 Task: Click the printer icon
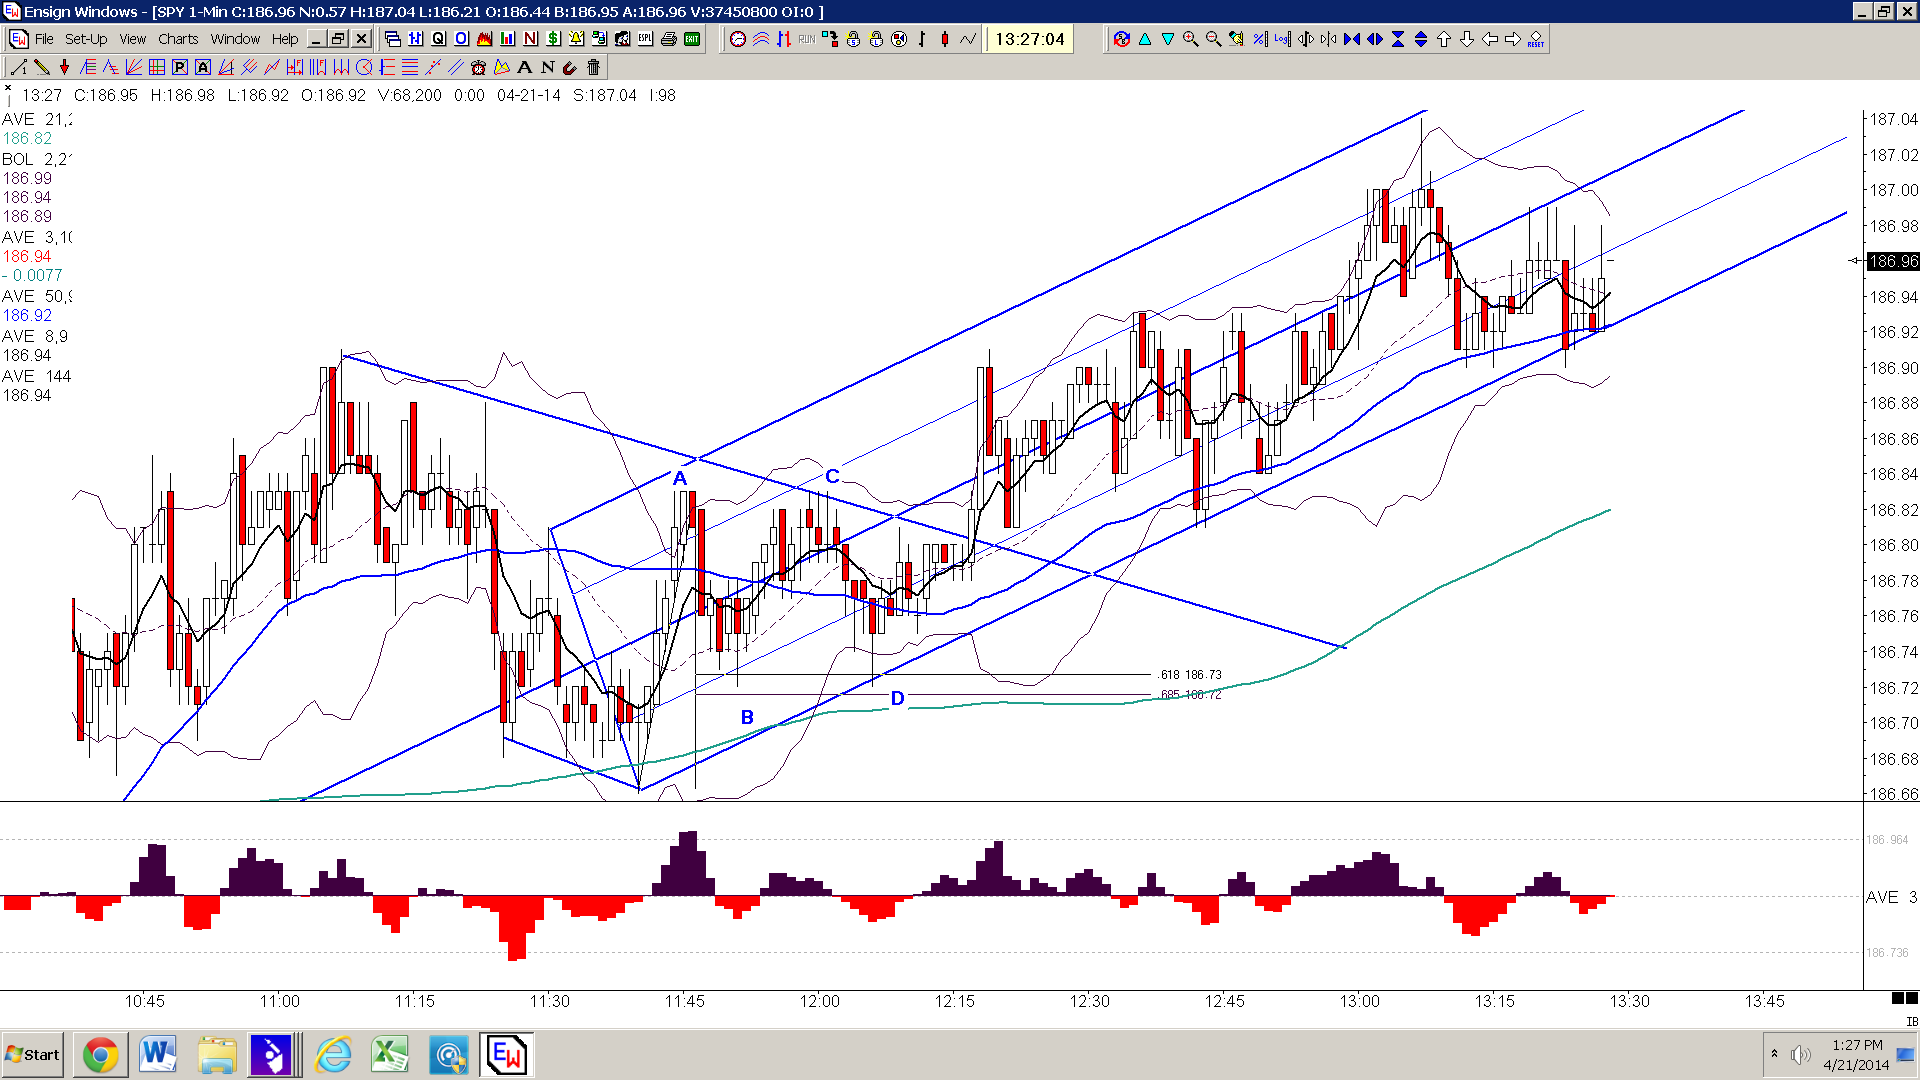click(x=668, y=39)
